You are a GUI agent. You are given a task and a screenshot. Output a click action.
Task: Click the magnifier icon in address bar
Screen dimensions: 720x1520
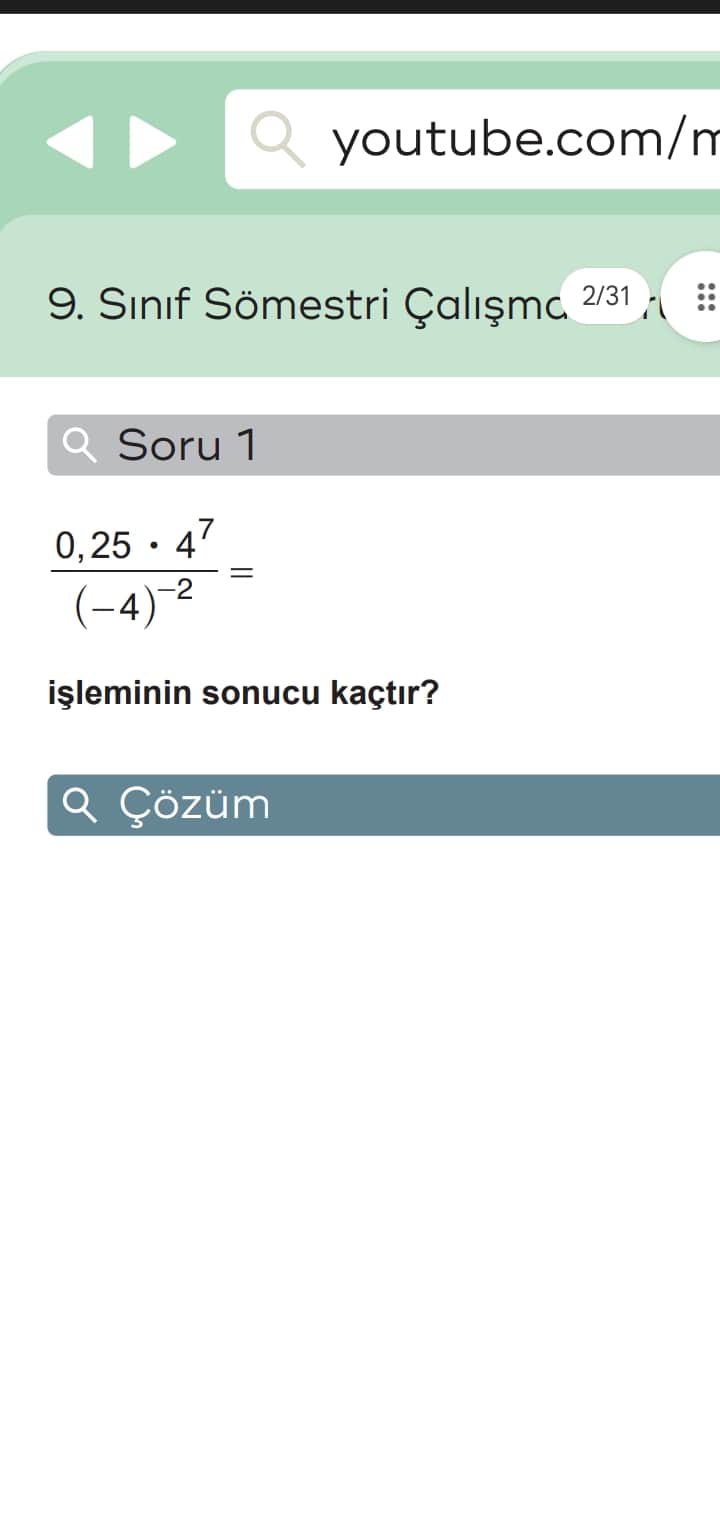pyautogui.click(x=277, y=139)
